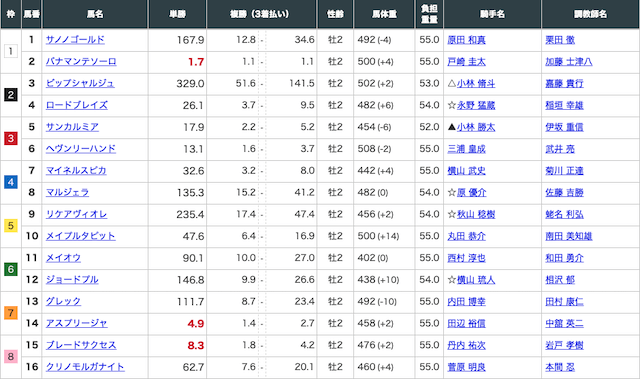The image size is (640, 379).
Task: Open horse link ジョードプル
Action: point(72,279)
